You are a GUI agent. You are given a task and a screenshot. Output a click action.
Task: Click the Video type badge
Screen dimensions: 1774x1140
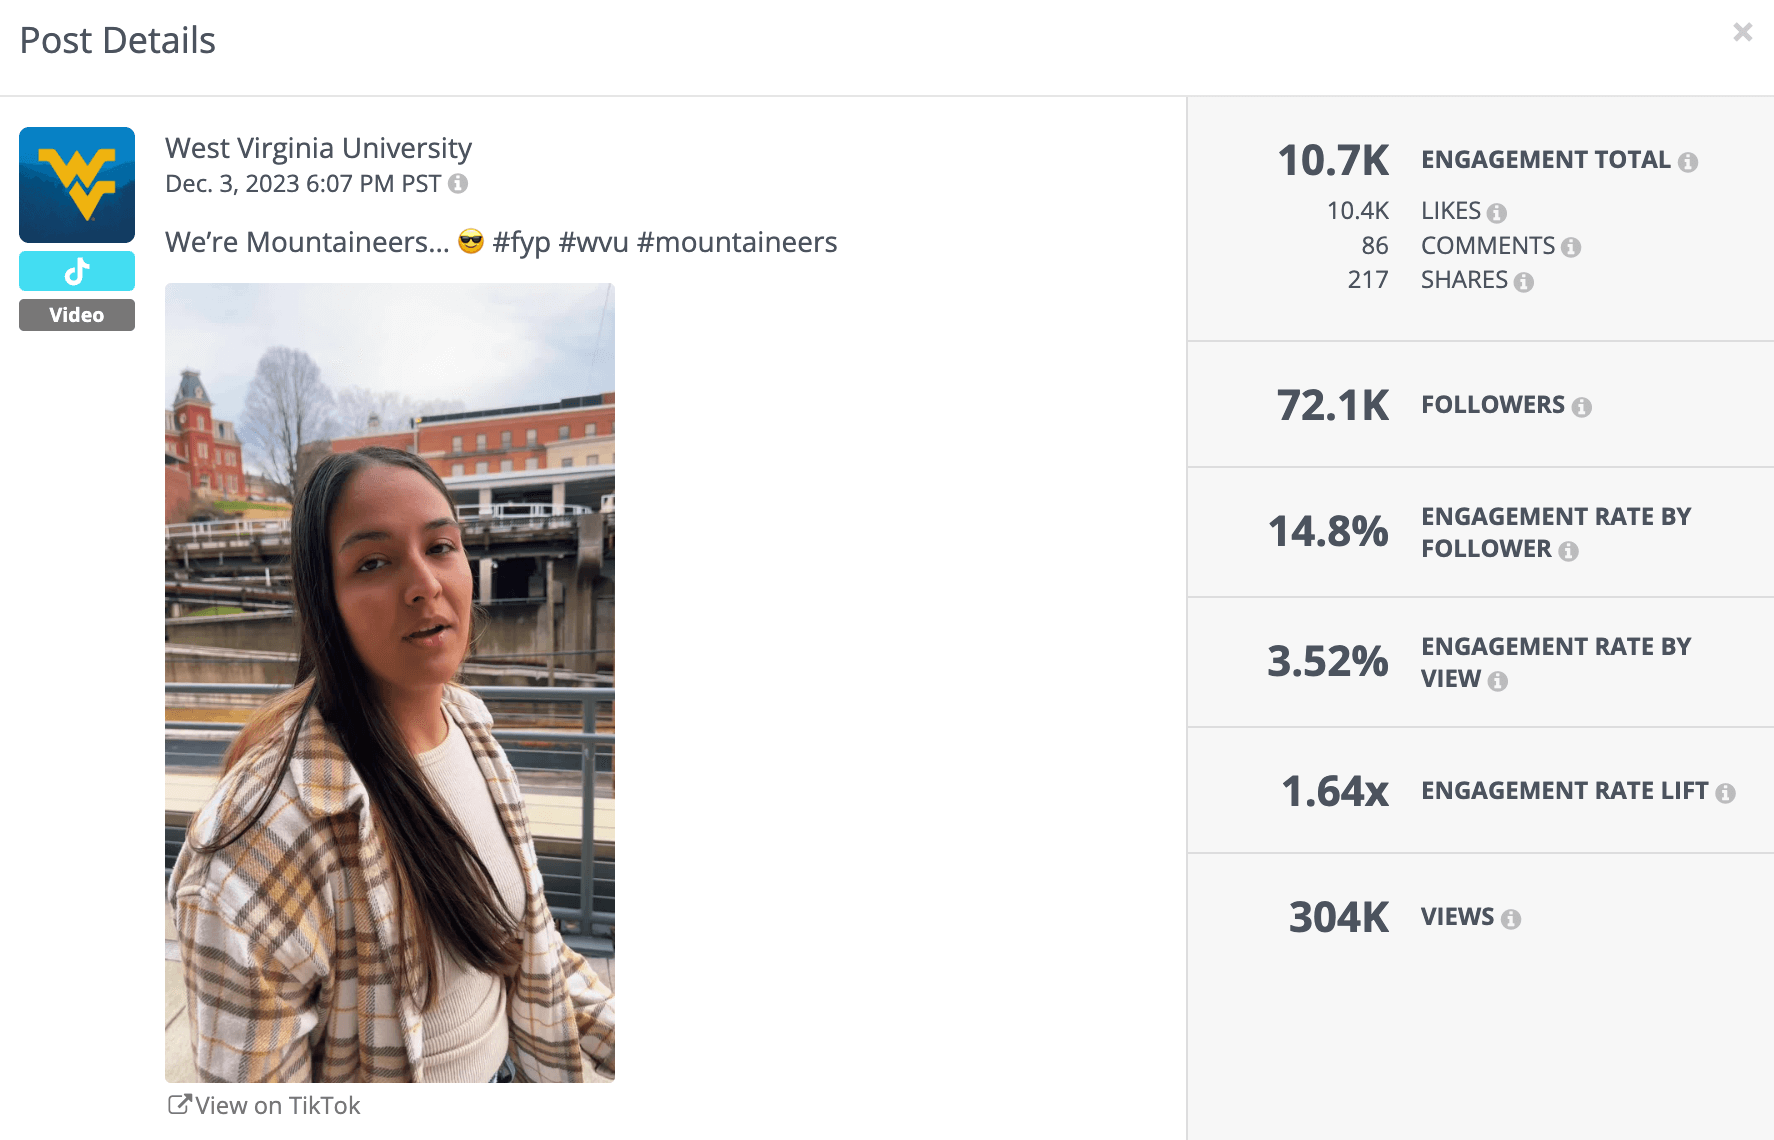click(x=77, y=314)
